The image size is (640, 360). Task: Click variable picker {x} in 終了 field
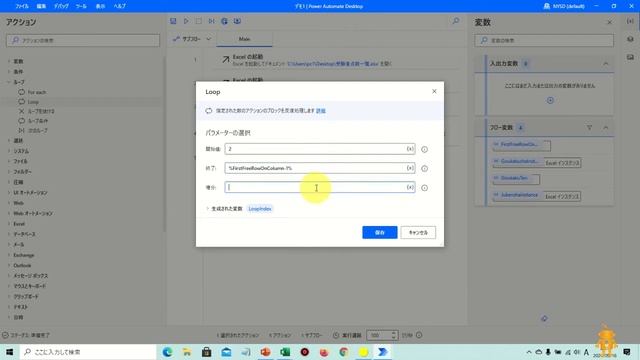click(410, 168)
